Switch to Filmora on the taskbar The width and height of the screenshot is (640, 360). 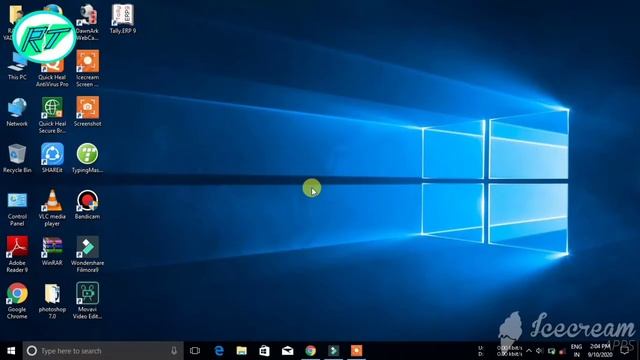click(333, 351)
